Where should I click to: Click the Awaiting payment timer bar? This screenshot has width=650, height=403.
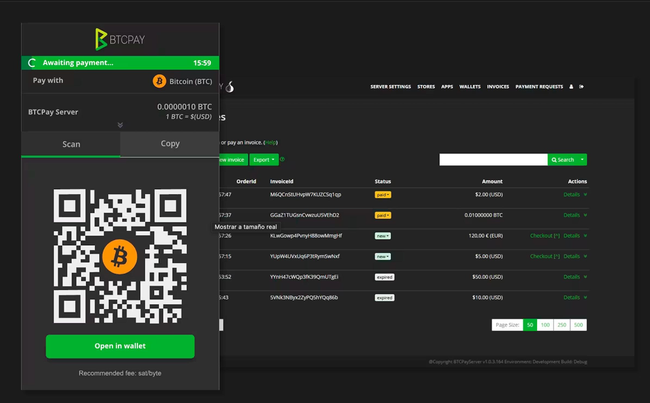coord(120,63)
